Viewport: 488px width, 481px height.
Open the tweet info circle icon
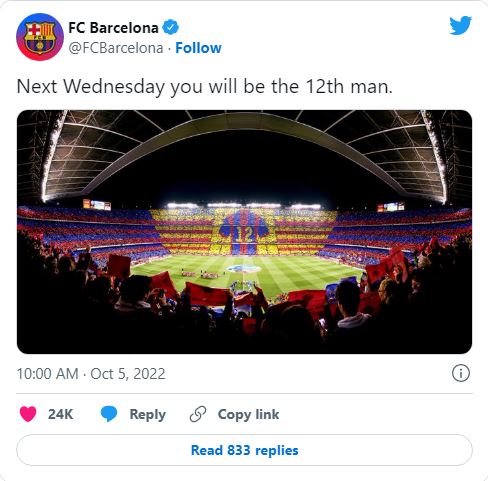pos(461,373)
